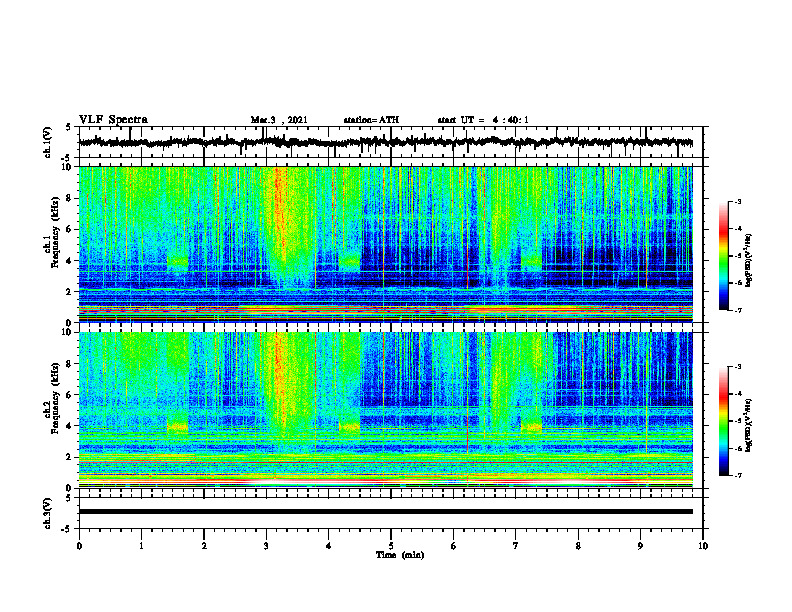Click the red burst near 3 min in ch.2 spectrogram

coord(279,376)
